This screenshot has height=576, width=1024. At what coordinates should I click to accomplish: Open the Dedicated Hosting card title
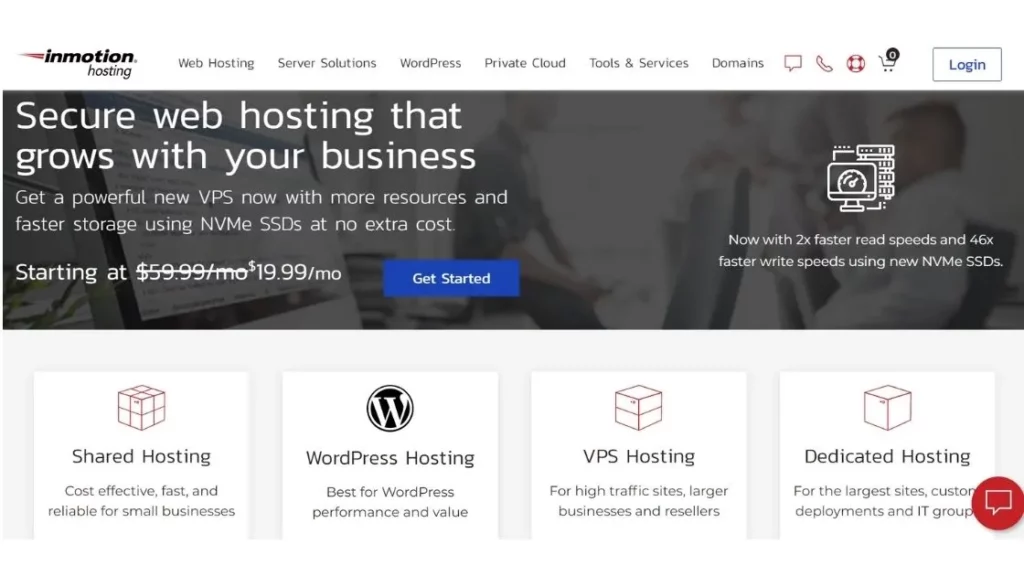pos(887,456)
